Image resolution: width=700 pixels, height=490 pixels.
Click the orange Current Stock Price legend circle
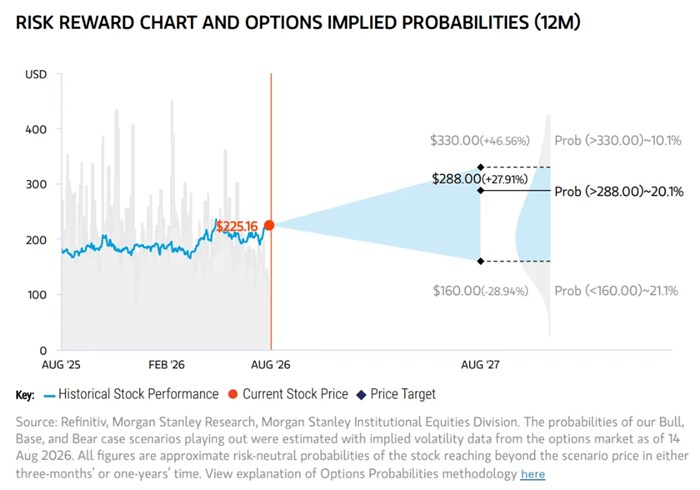pyautogui.click(x=233, y=394)
